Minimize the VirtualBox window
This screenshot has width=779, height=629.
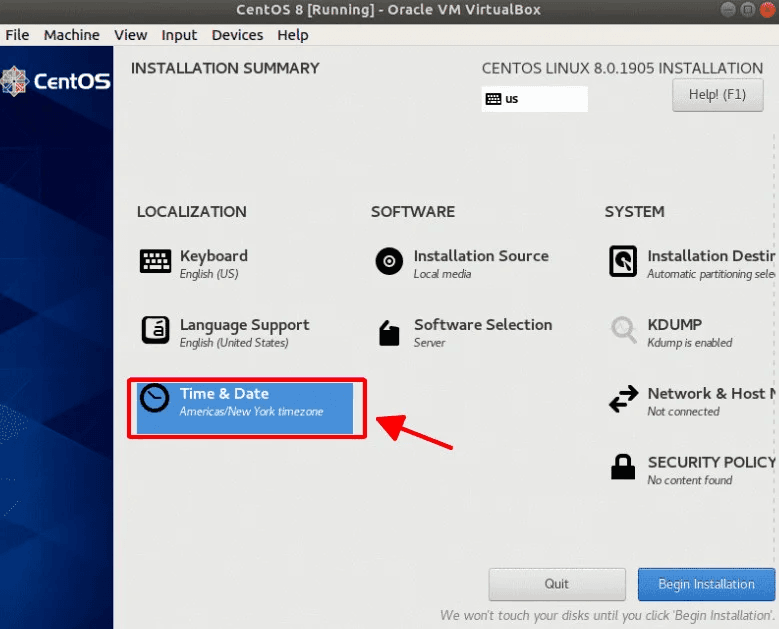pyautogui.click(x=728, y=9)
